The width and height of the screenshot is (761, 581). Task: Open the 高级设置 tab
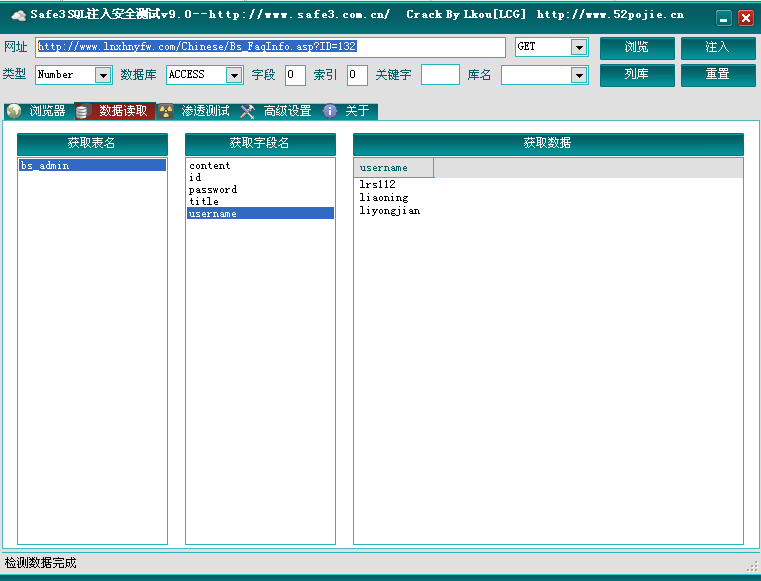279,111
